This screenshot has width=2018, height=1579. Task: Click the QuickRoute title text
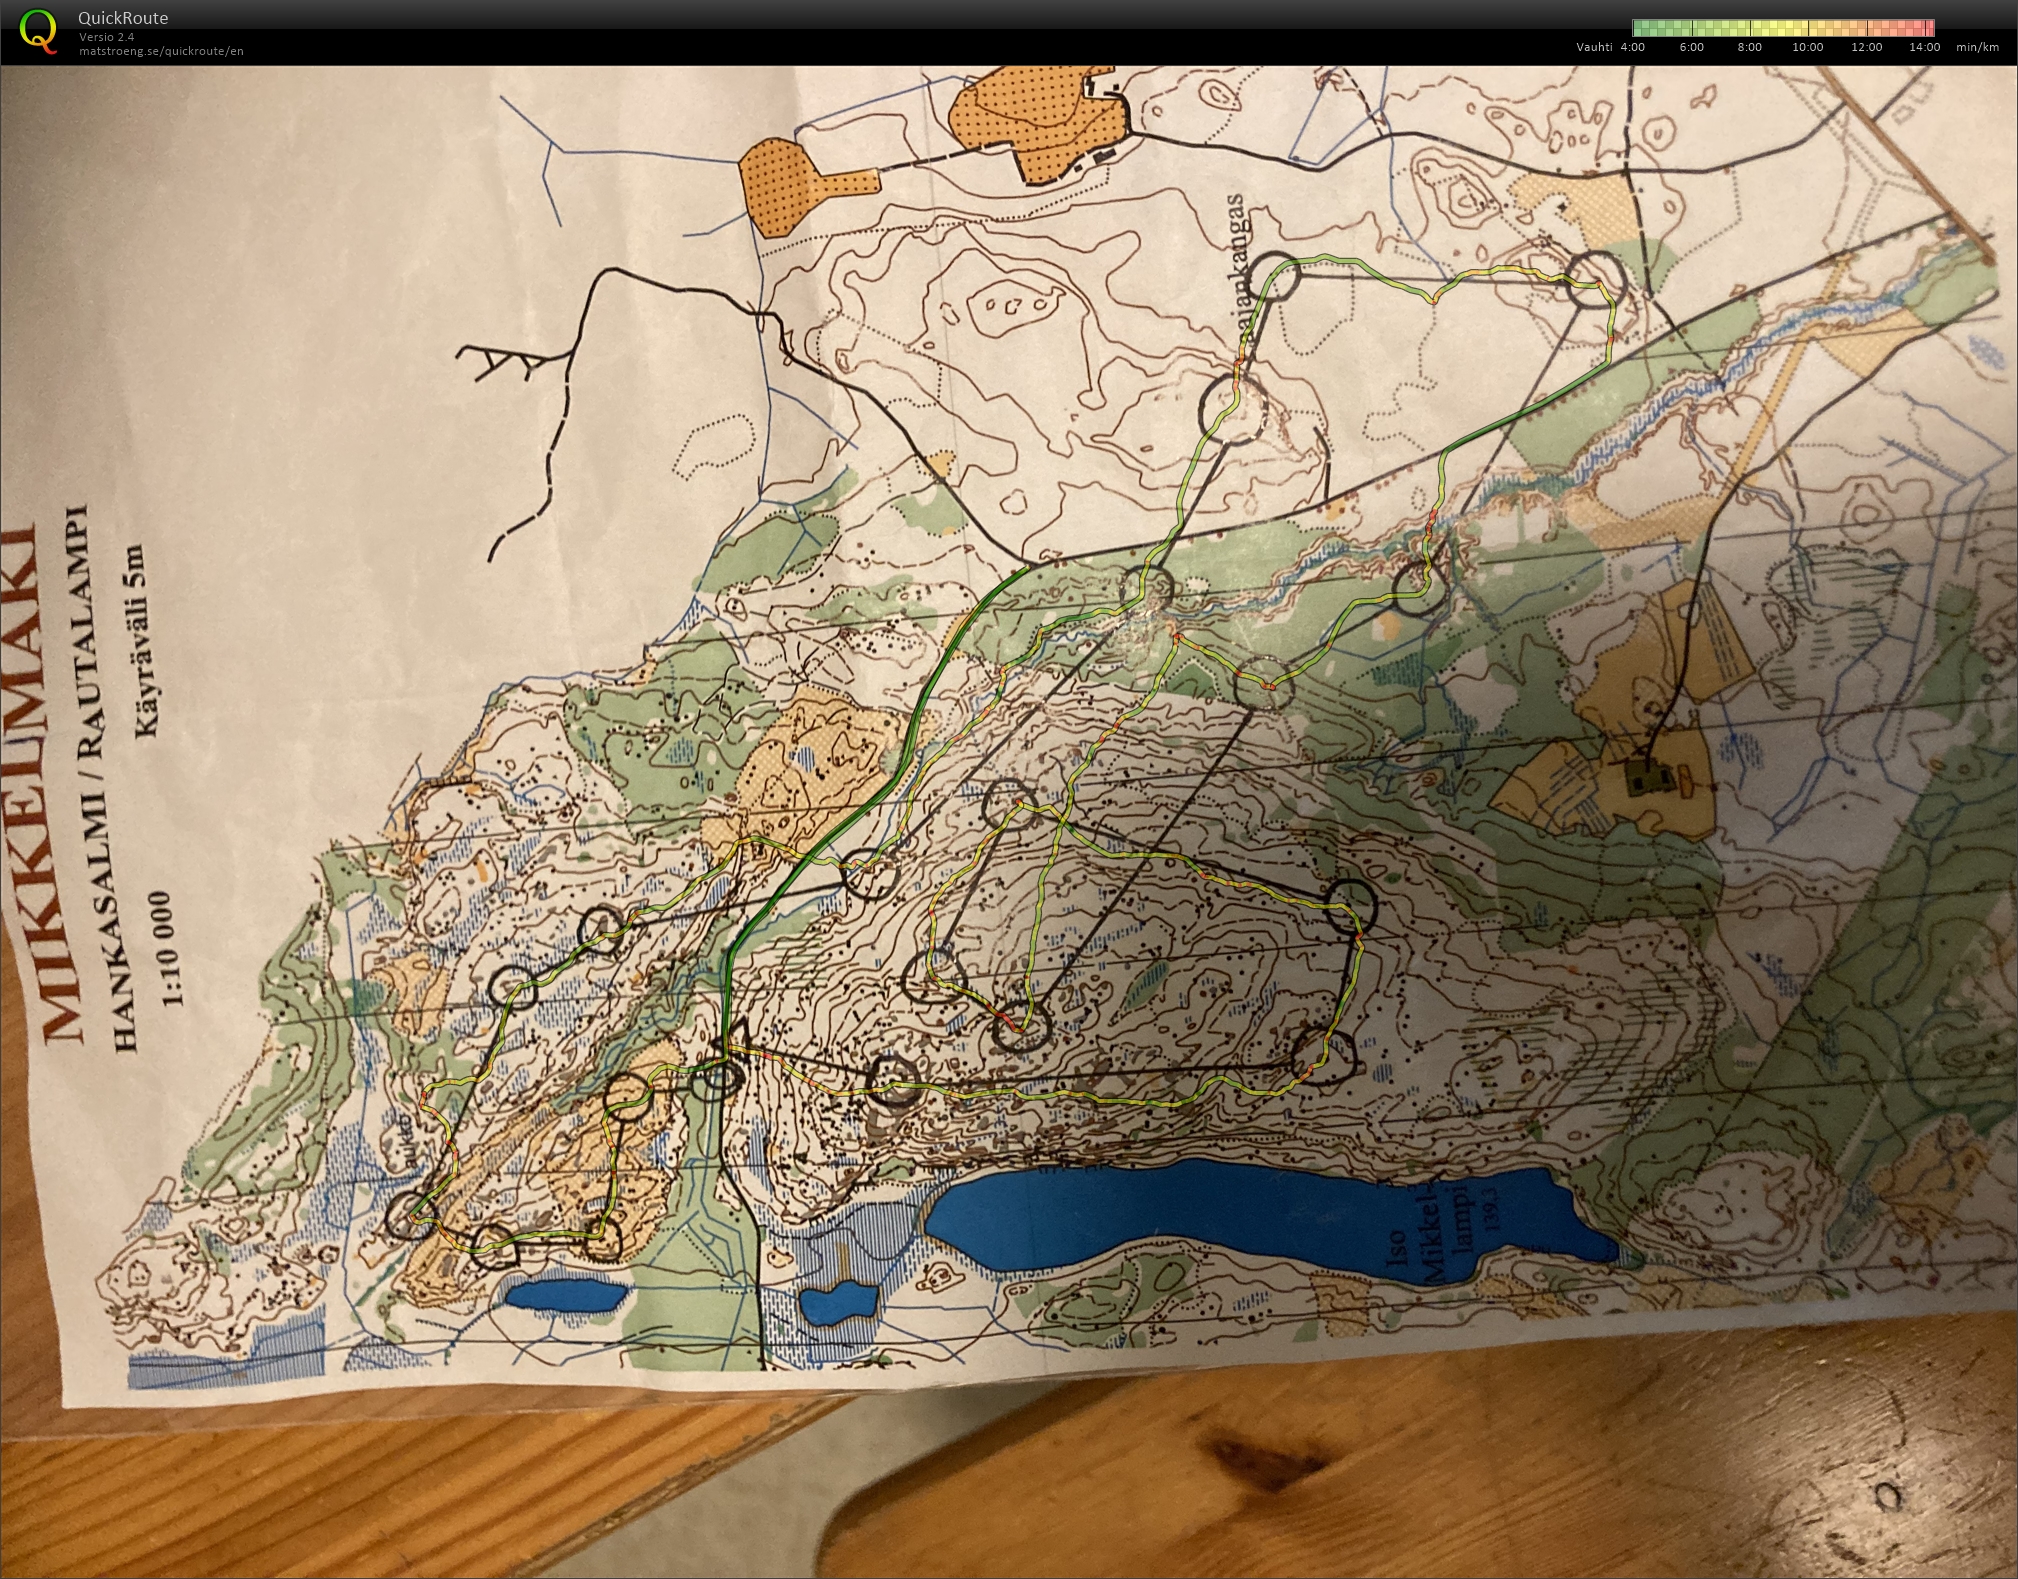coord(123,18)
